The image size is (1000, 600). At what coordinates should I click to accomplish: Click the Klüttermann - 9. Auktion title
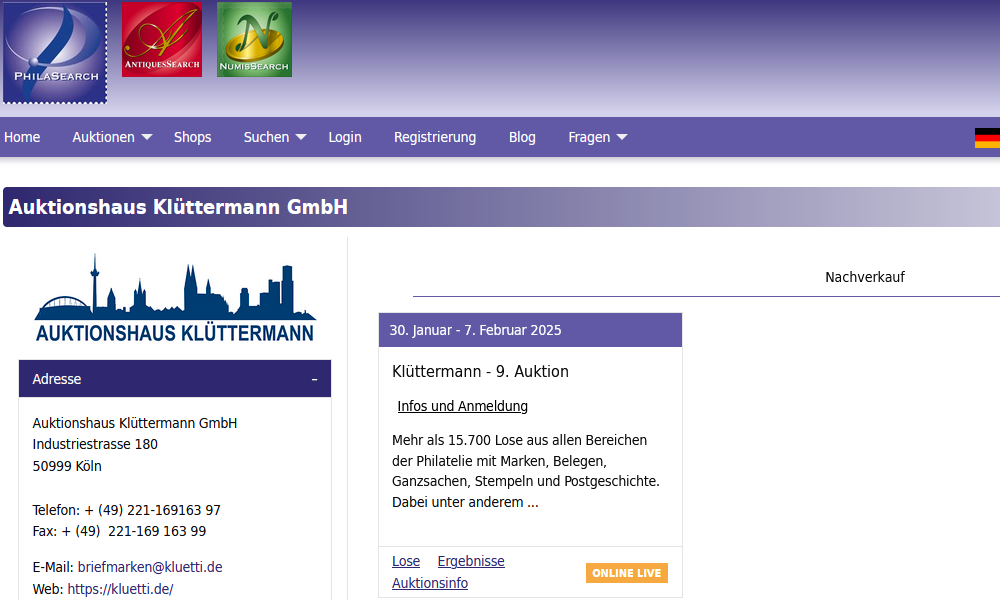tap(480, 371)
